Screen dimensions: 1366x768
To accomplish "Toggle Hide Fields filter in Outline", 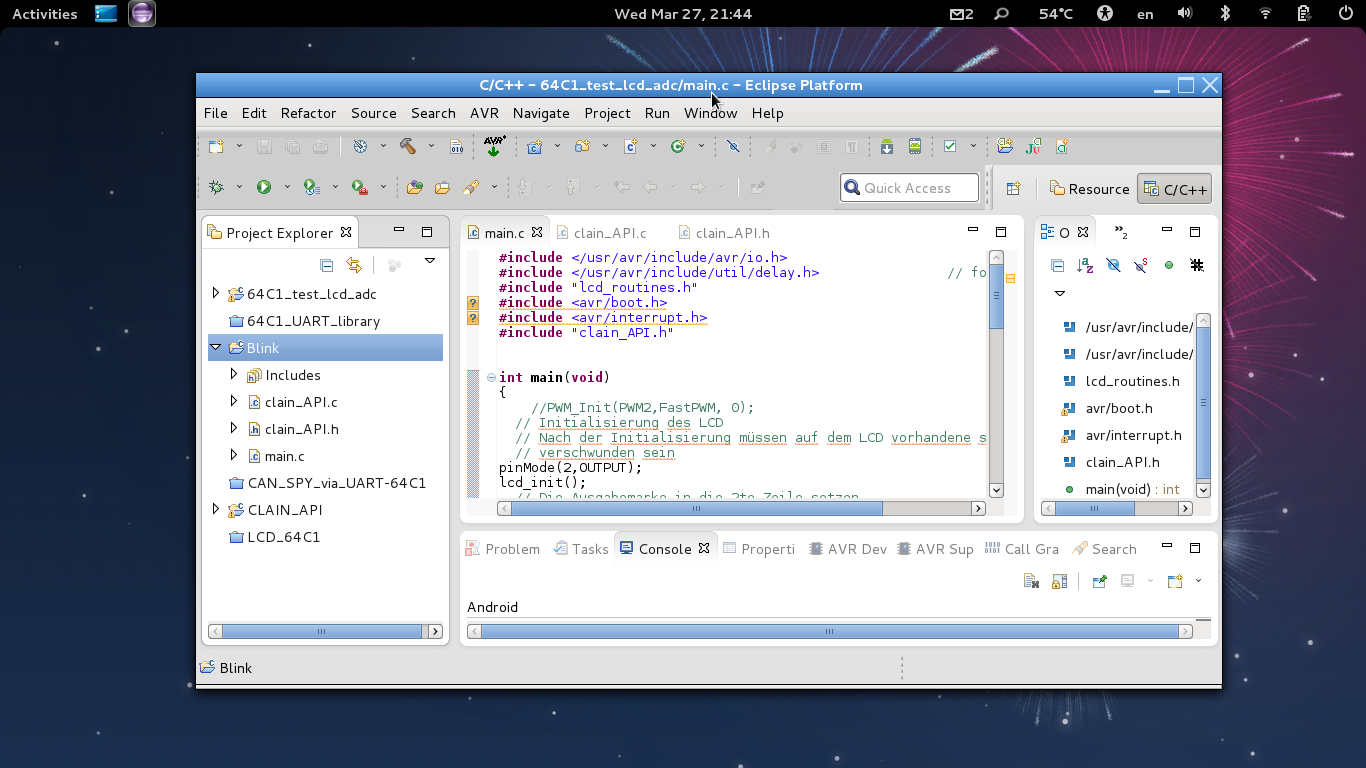I will [1113, 265].
